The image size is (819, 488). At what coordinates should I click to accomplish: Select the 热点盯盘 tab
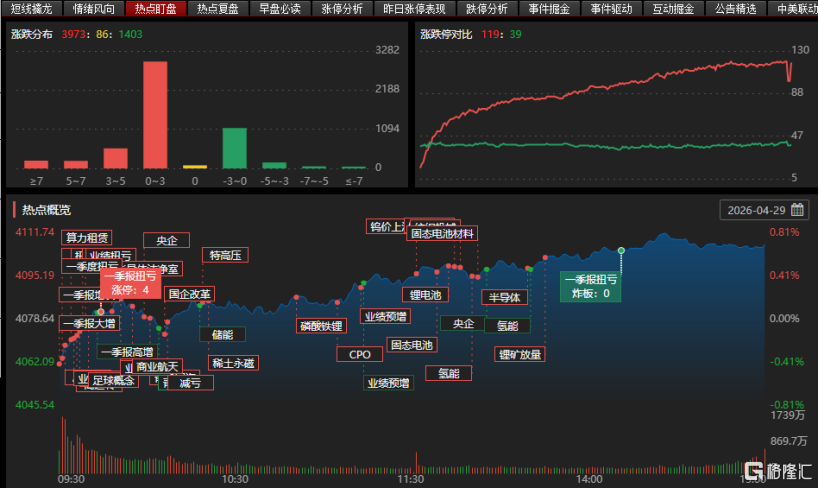156,8
